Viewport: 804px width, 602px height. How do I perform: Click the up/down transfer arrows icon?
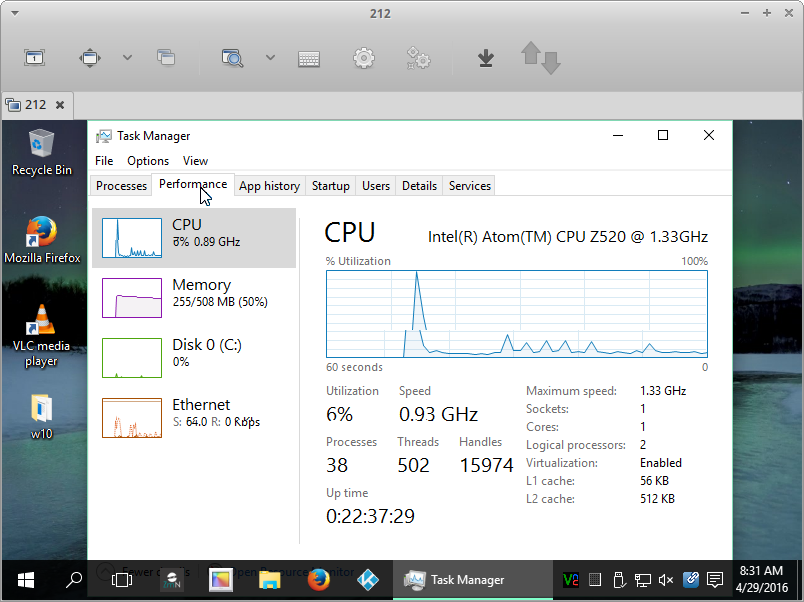coord(540,57)
